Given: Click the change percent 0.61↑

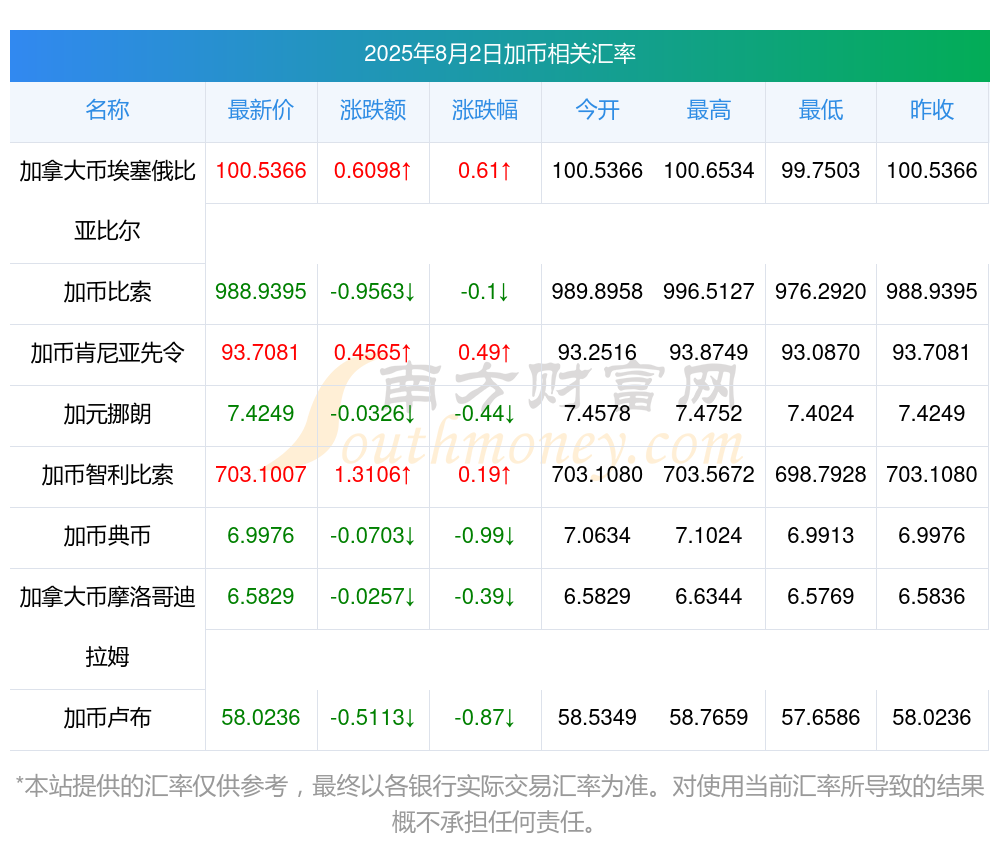Looking at the screenshot, I should (485, 171).
